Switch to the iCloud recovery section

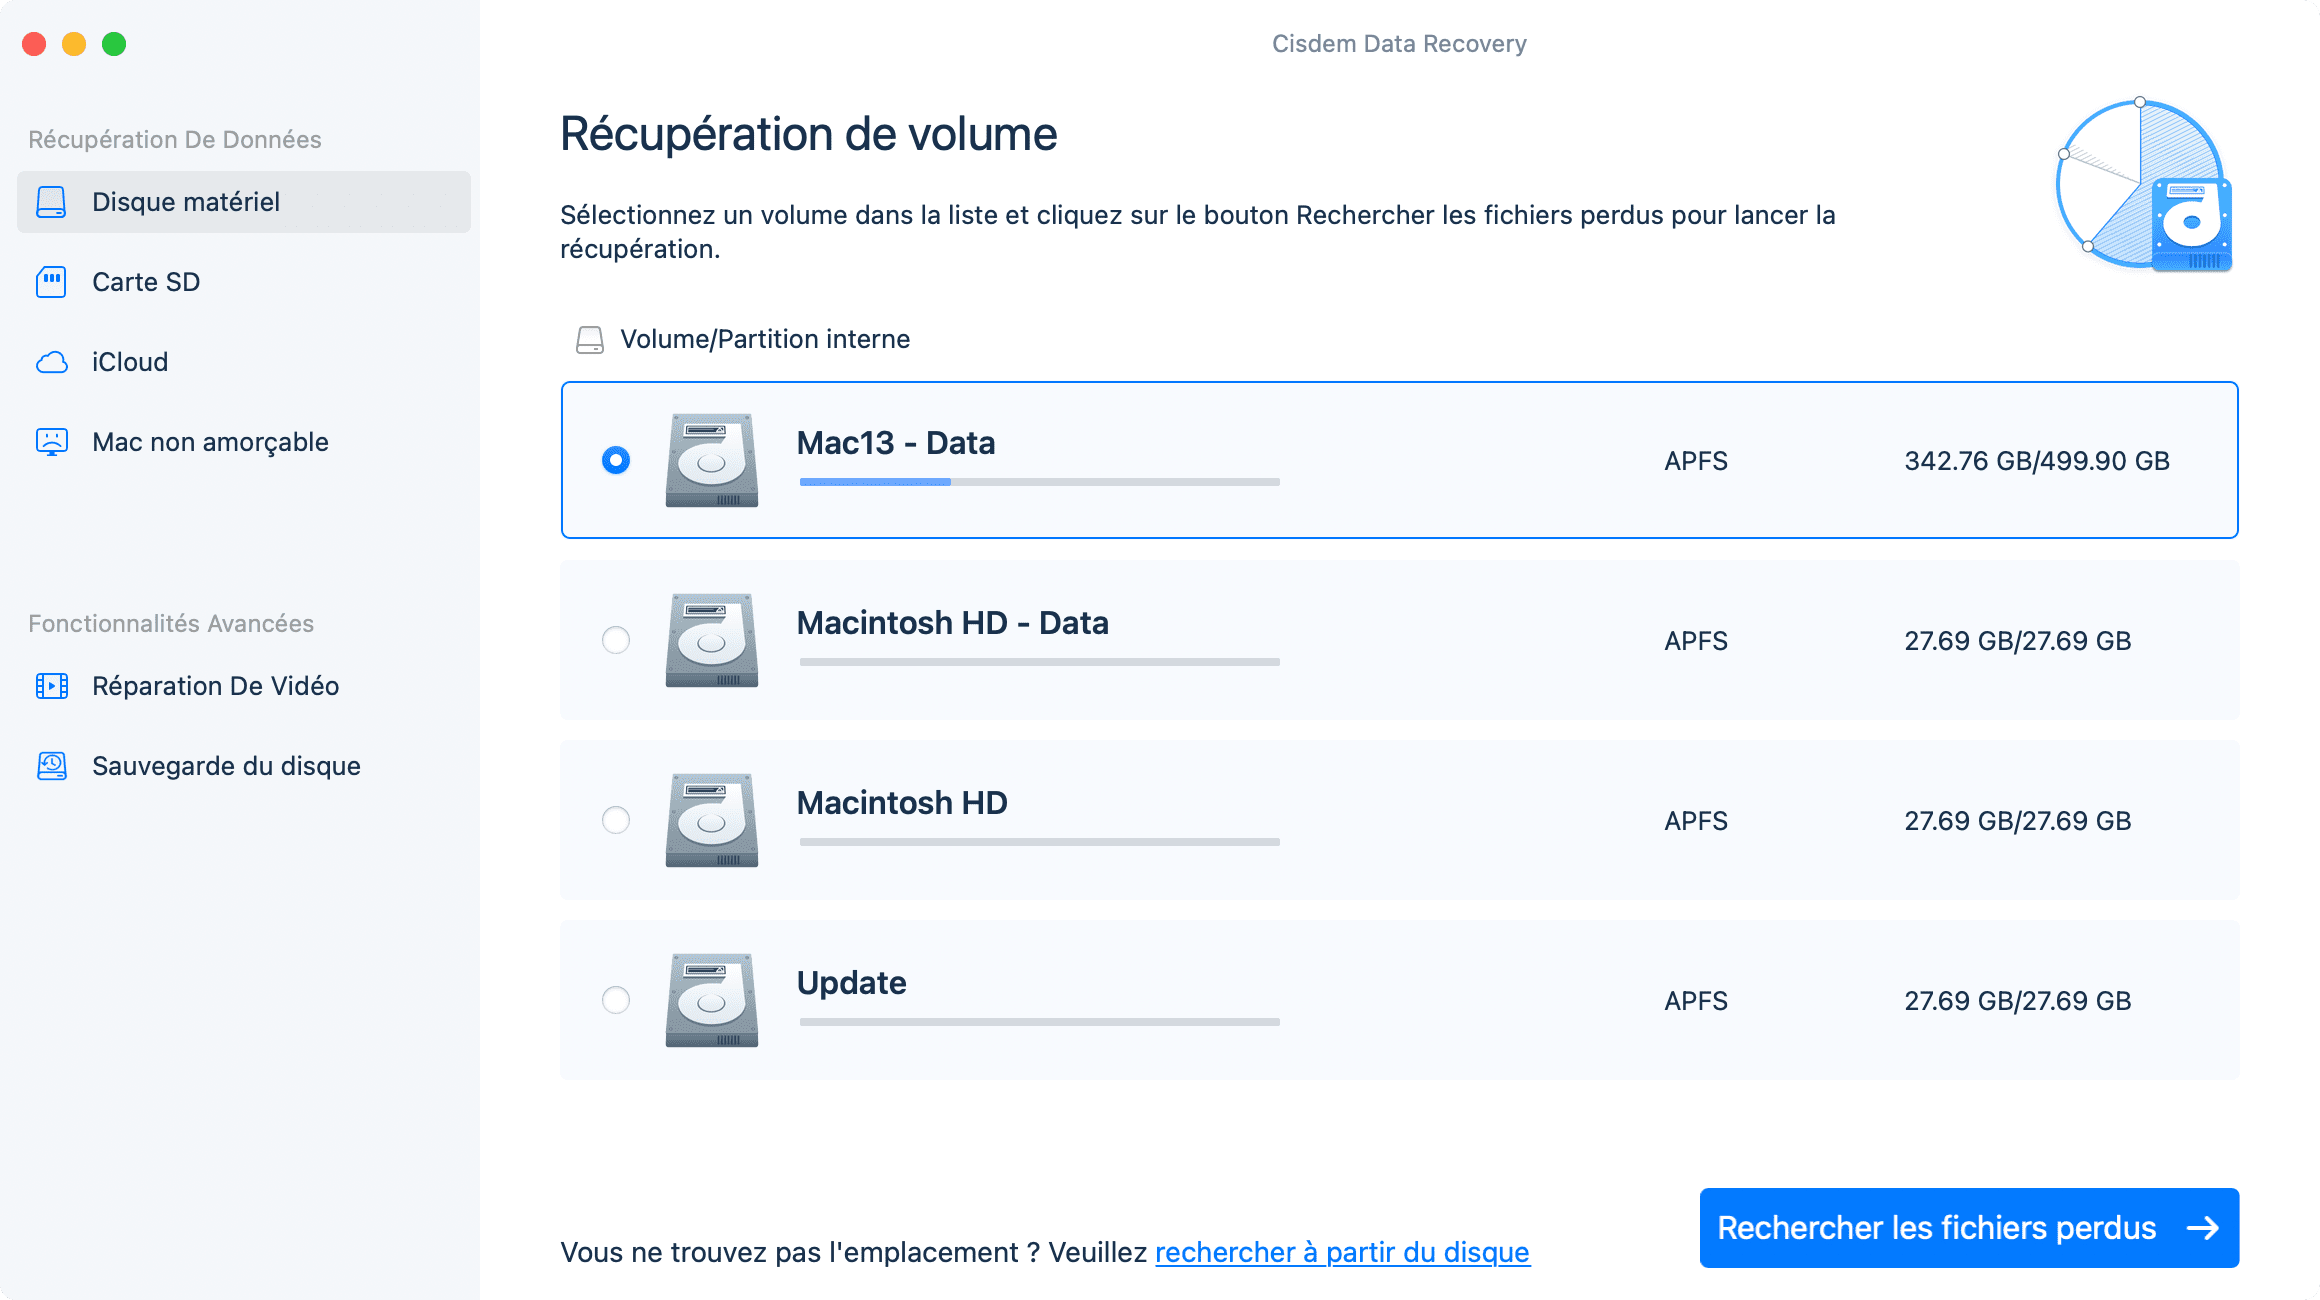click(130, 362)
